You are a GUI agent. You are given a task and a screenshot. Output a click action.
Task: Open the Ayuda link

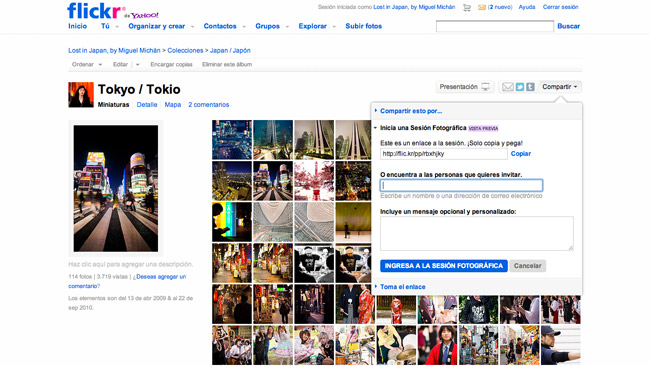(526, 7)
